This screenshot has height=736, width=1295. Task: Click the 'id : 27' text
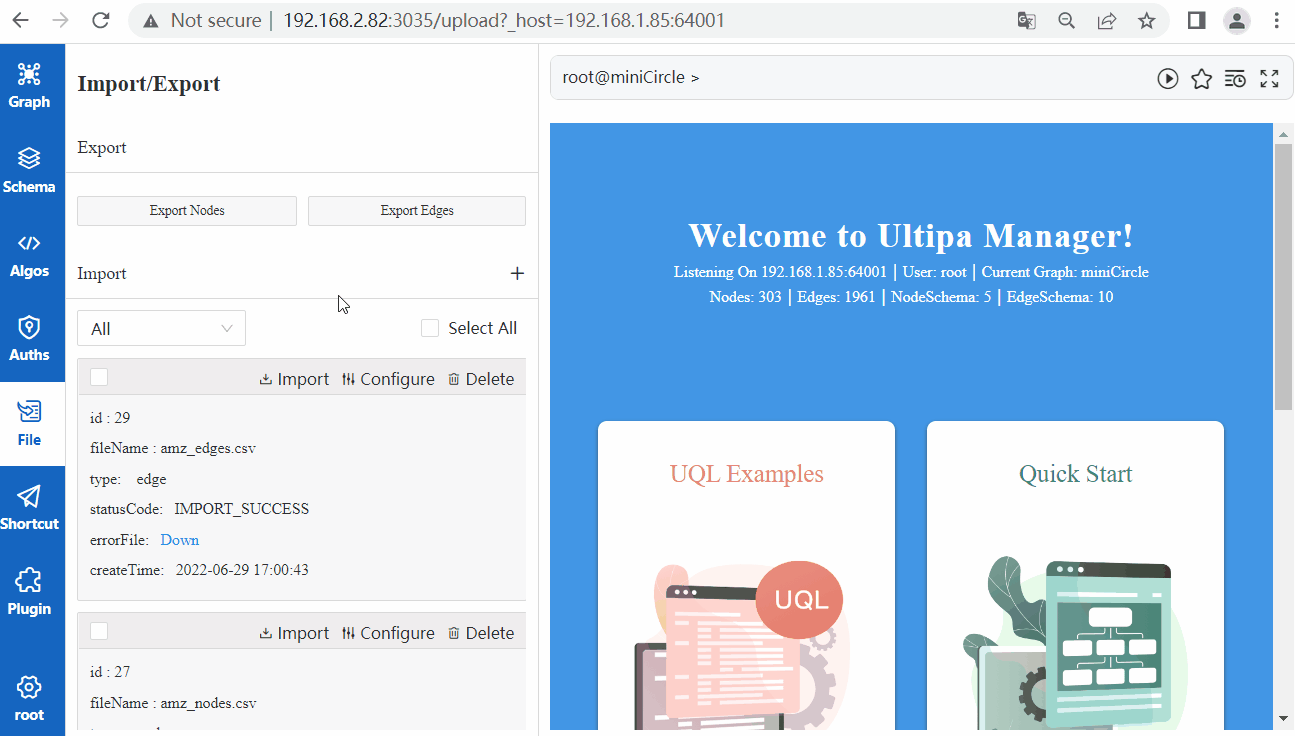(110, 672)
